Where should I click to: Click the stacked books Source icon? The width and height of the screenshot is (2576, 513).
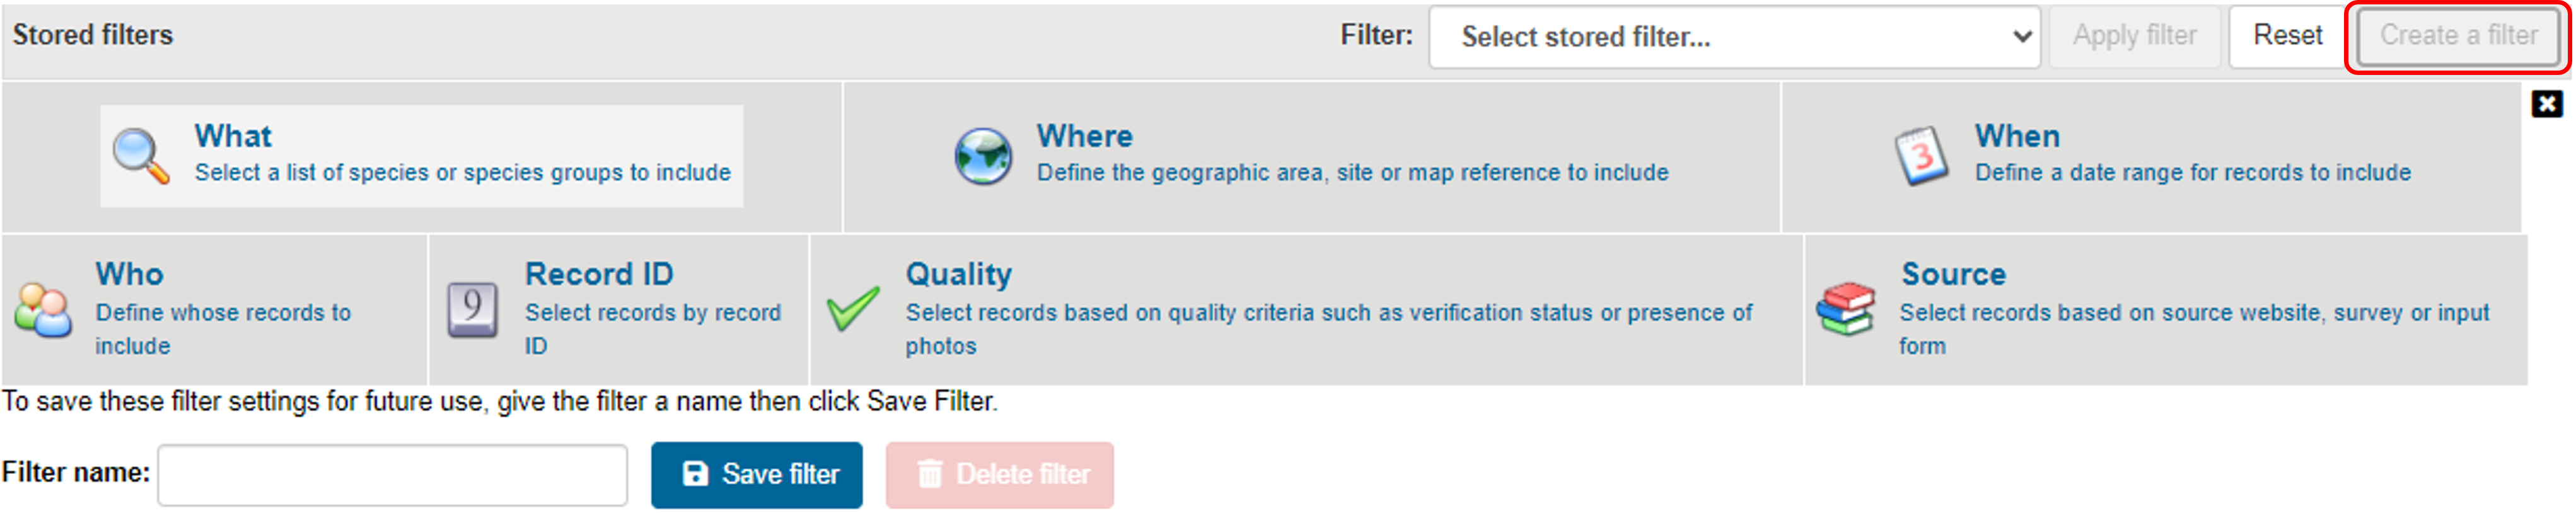pyautogui.click(x=1845, y=309)
